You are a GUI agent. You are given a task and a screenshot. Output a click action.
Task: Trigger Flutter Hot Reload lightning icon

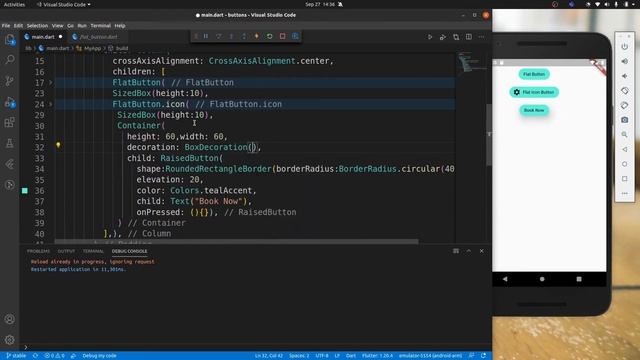coord(257,36)
